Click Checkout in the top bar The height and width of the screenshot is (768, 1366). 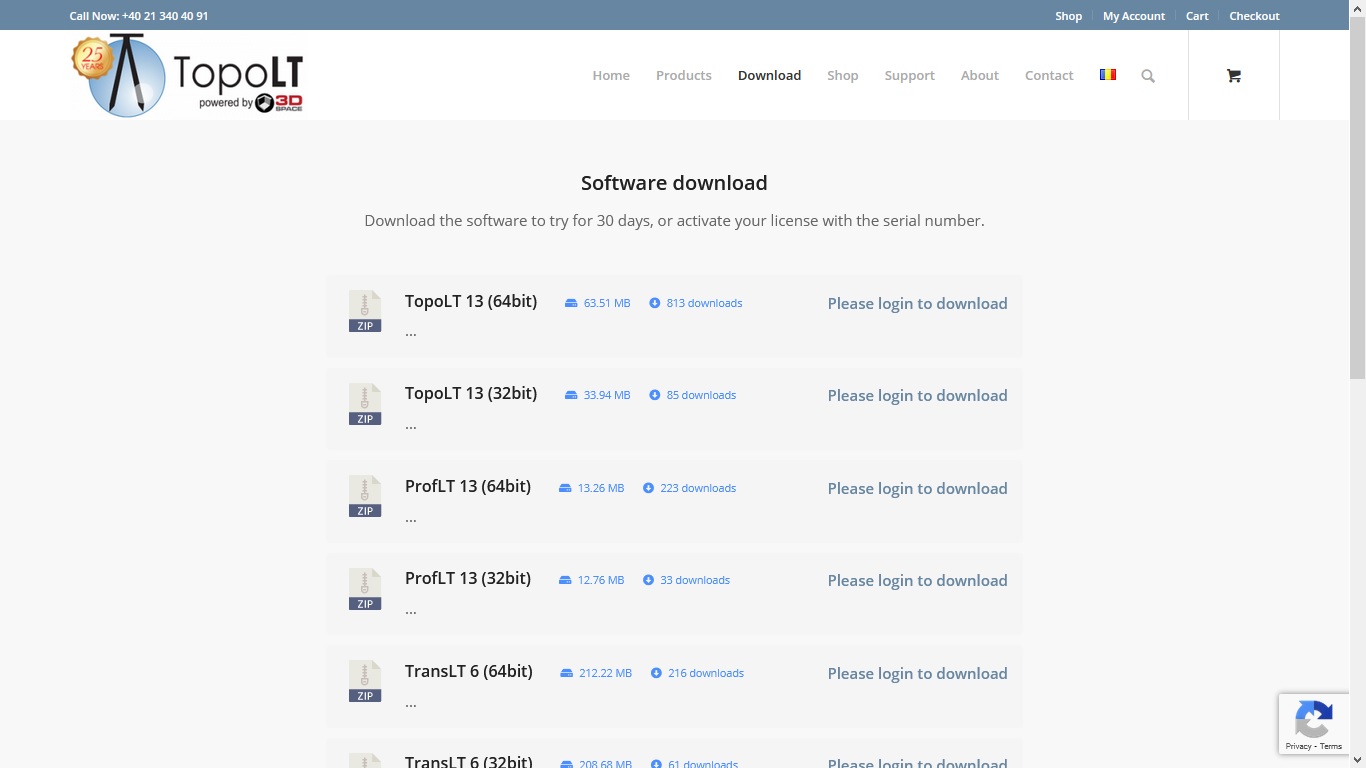[1254, 16]
